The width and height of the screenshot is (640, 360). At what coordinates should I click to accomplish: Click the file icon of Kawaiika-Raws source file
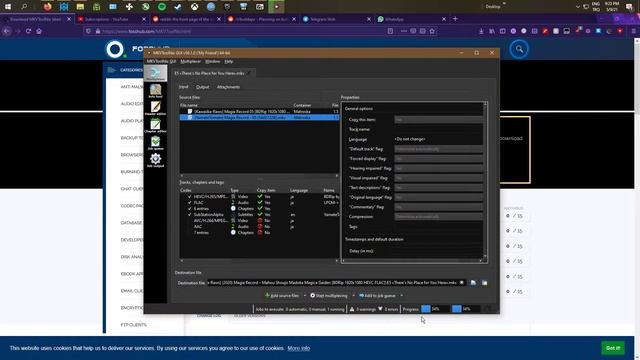pyautogui.click(x=190, y=111)
